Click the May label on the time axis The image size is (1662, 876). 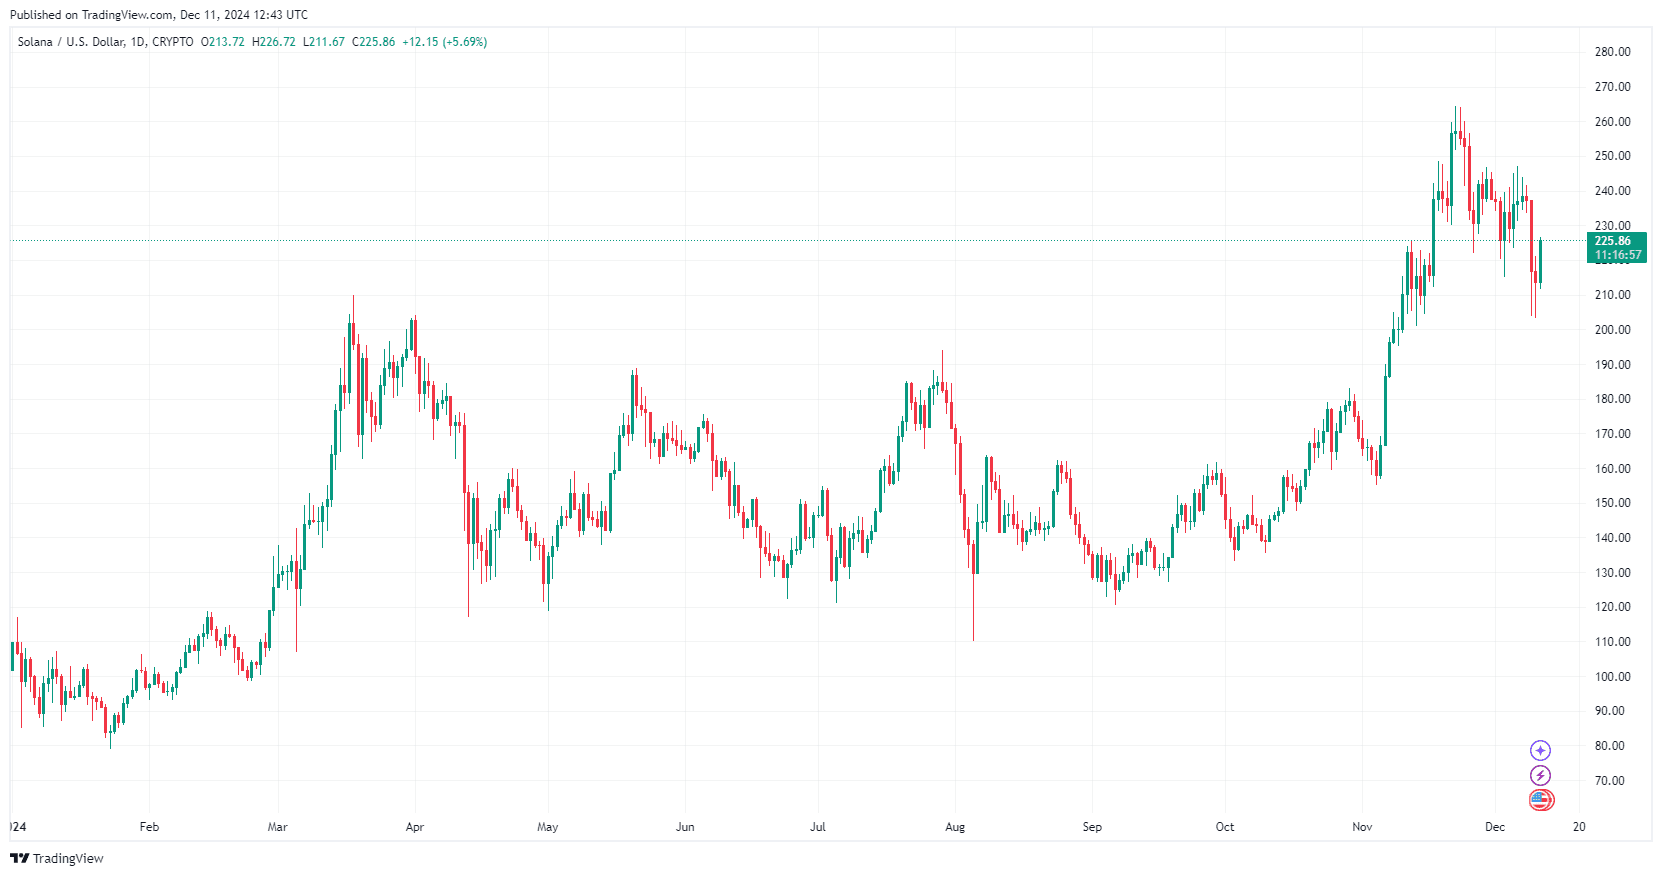coord(548,827)
